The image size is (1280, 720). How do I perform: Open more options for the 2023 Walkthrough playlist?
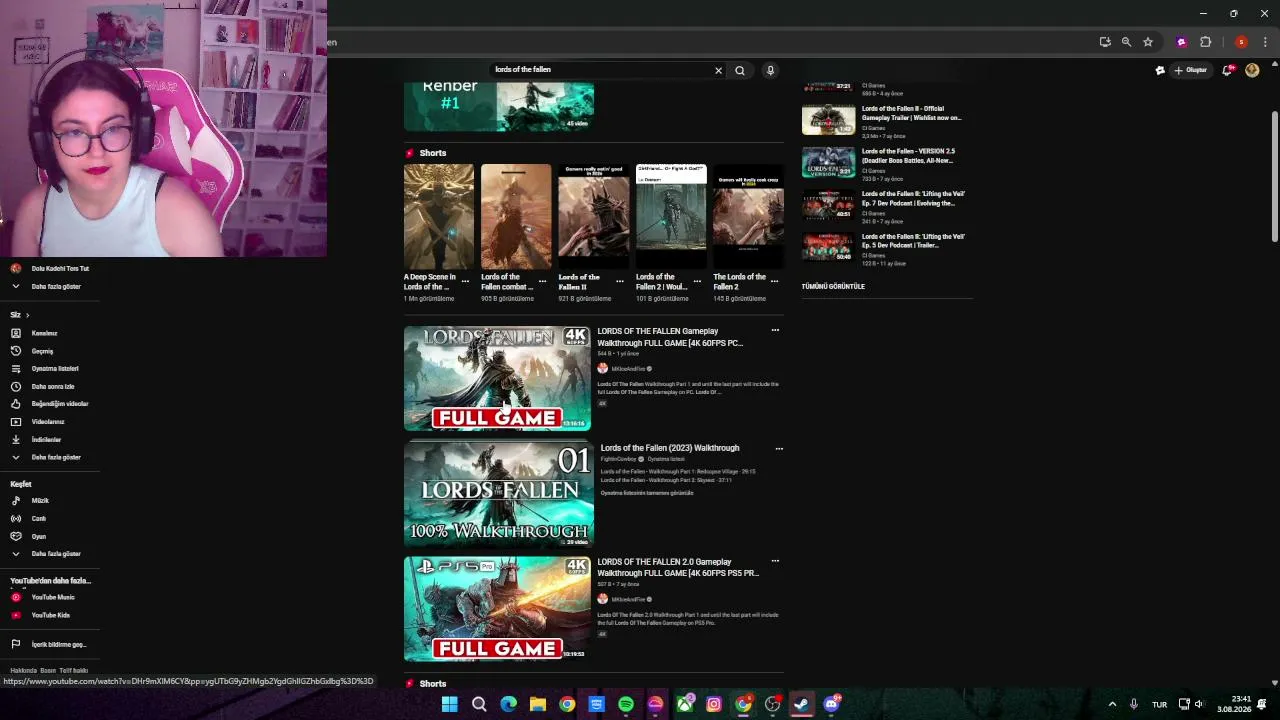click(x=779, y=449)
